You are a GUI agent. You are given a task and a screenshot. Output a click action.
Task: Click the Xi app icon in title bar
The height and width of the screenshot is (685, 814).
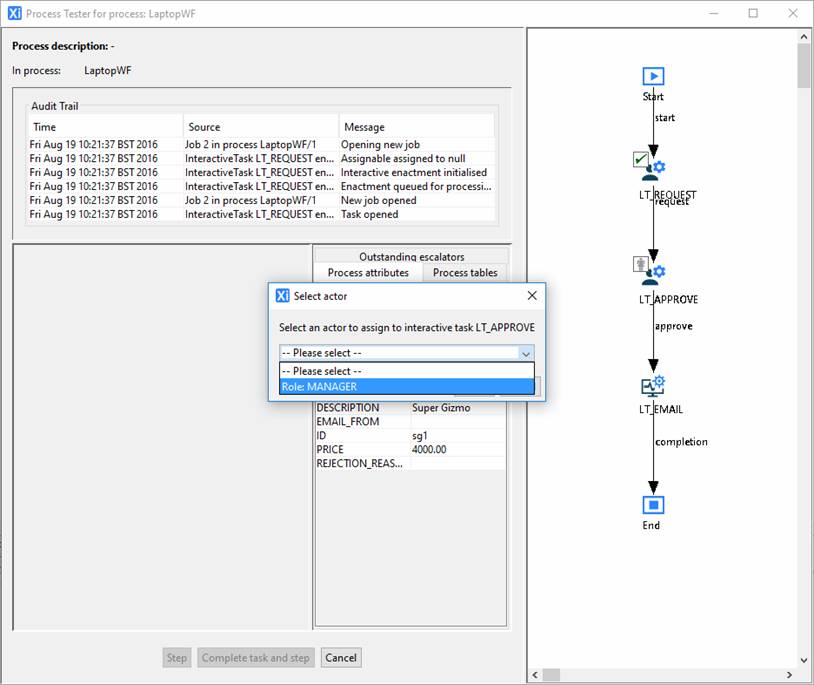click(13, 13)
